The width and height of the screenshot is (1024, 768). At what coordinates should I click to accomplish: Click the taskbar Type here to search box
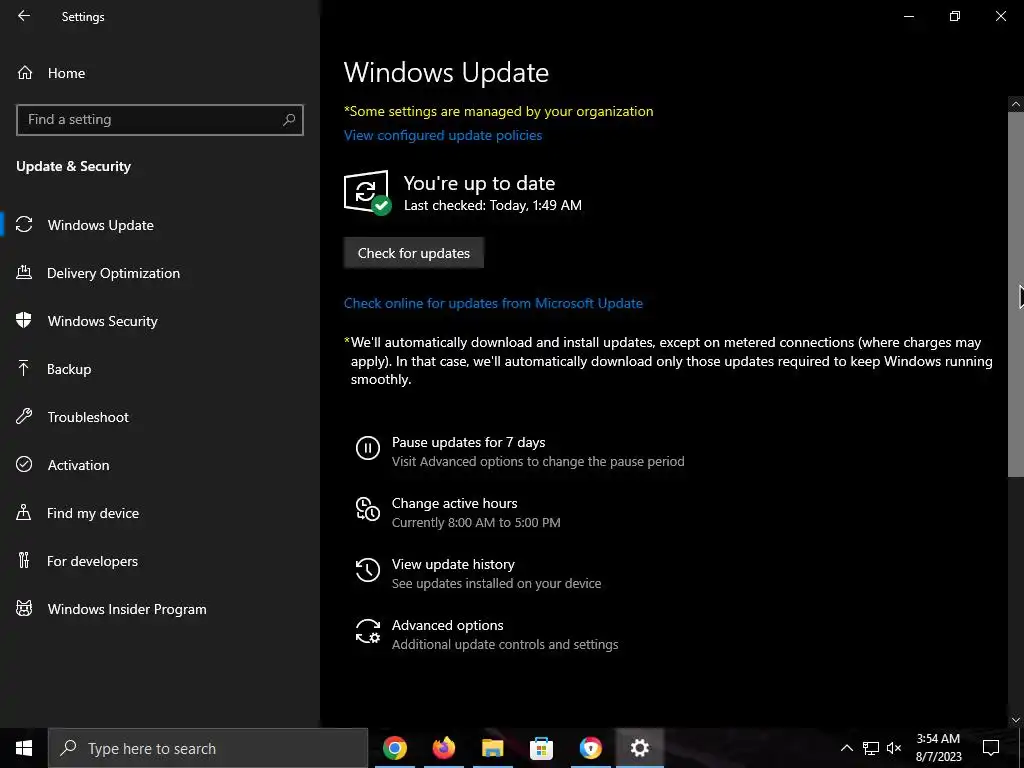click(x=208, y=748)
